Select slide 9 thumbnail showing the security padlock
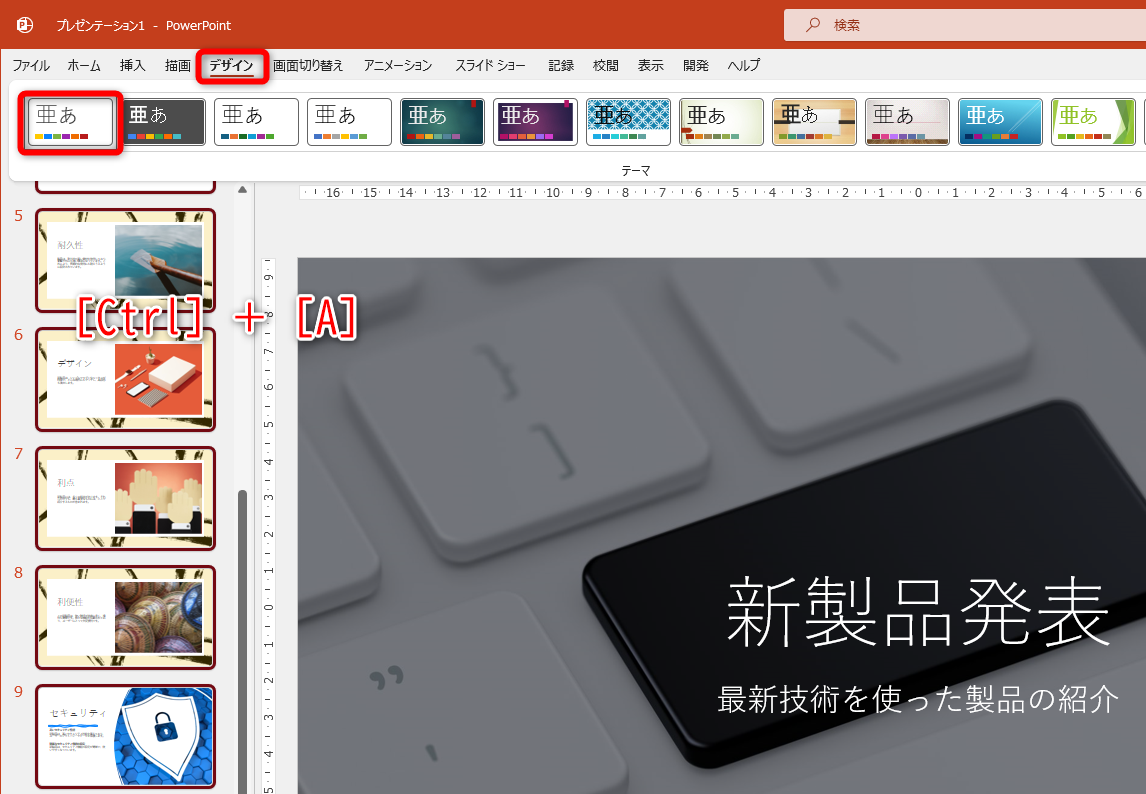This screenshot has width=1146, height=794. [x=124, y=737]
